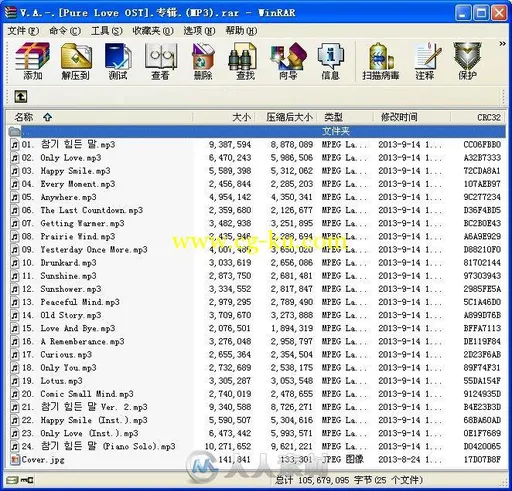Click the status bar key/lock icon
Image resolution: width=512 pixels, height=491 pixels.
tap(27, 480)
